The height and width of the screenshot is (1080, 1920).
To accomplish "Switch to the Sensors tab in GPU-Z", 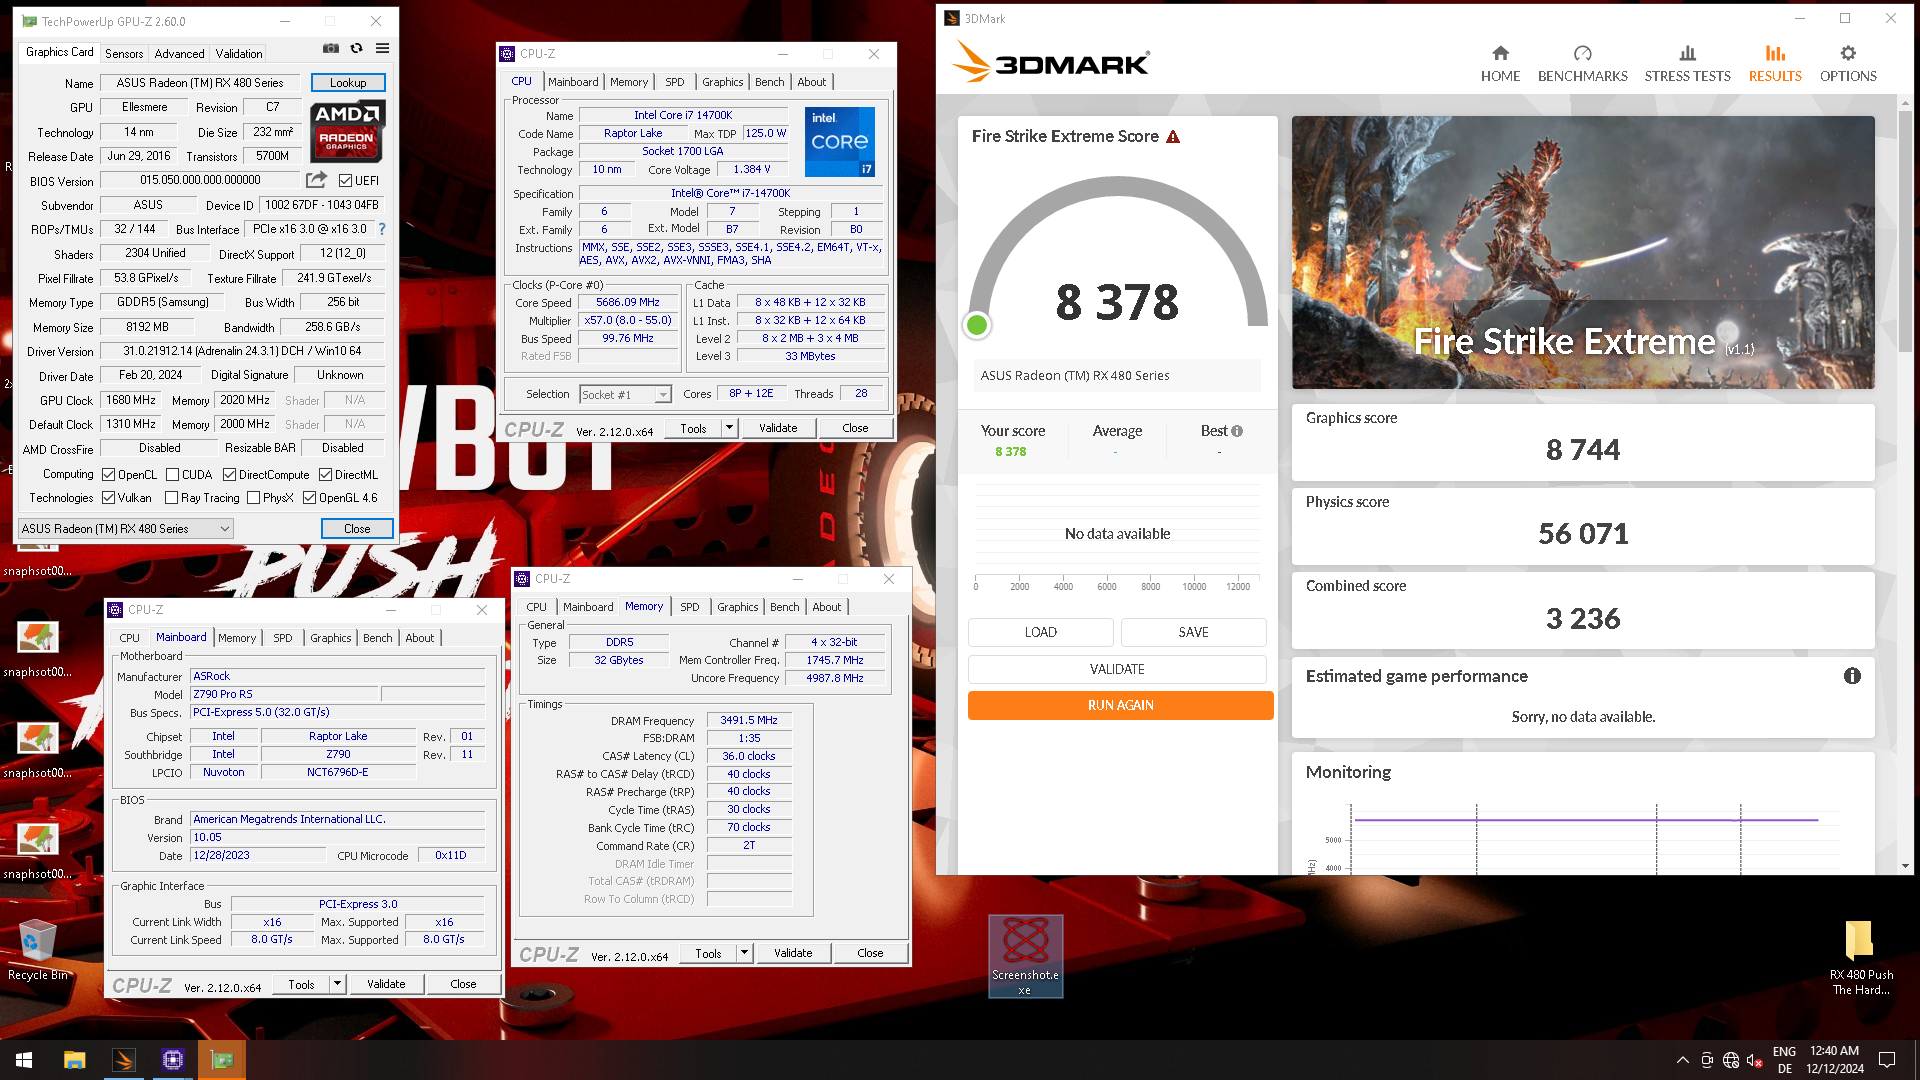I will click(124, 54).
